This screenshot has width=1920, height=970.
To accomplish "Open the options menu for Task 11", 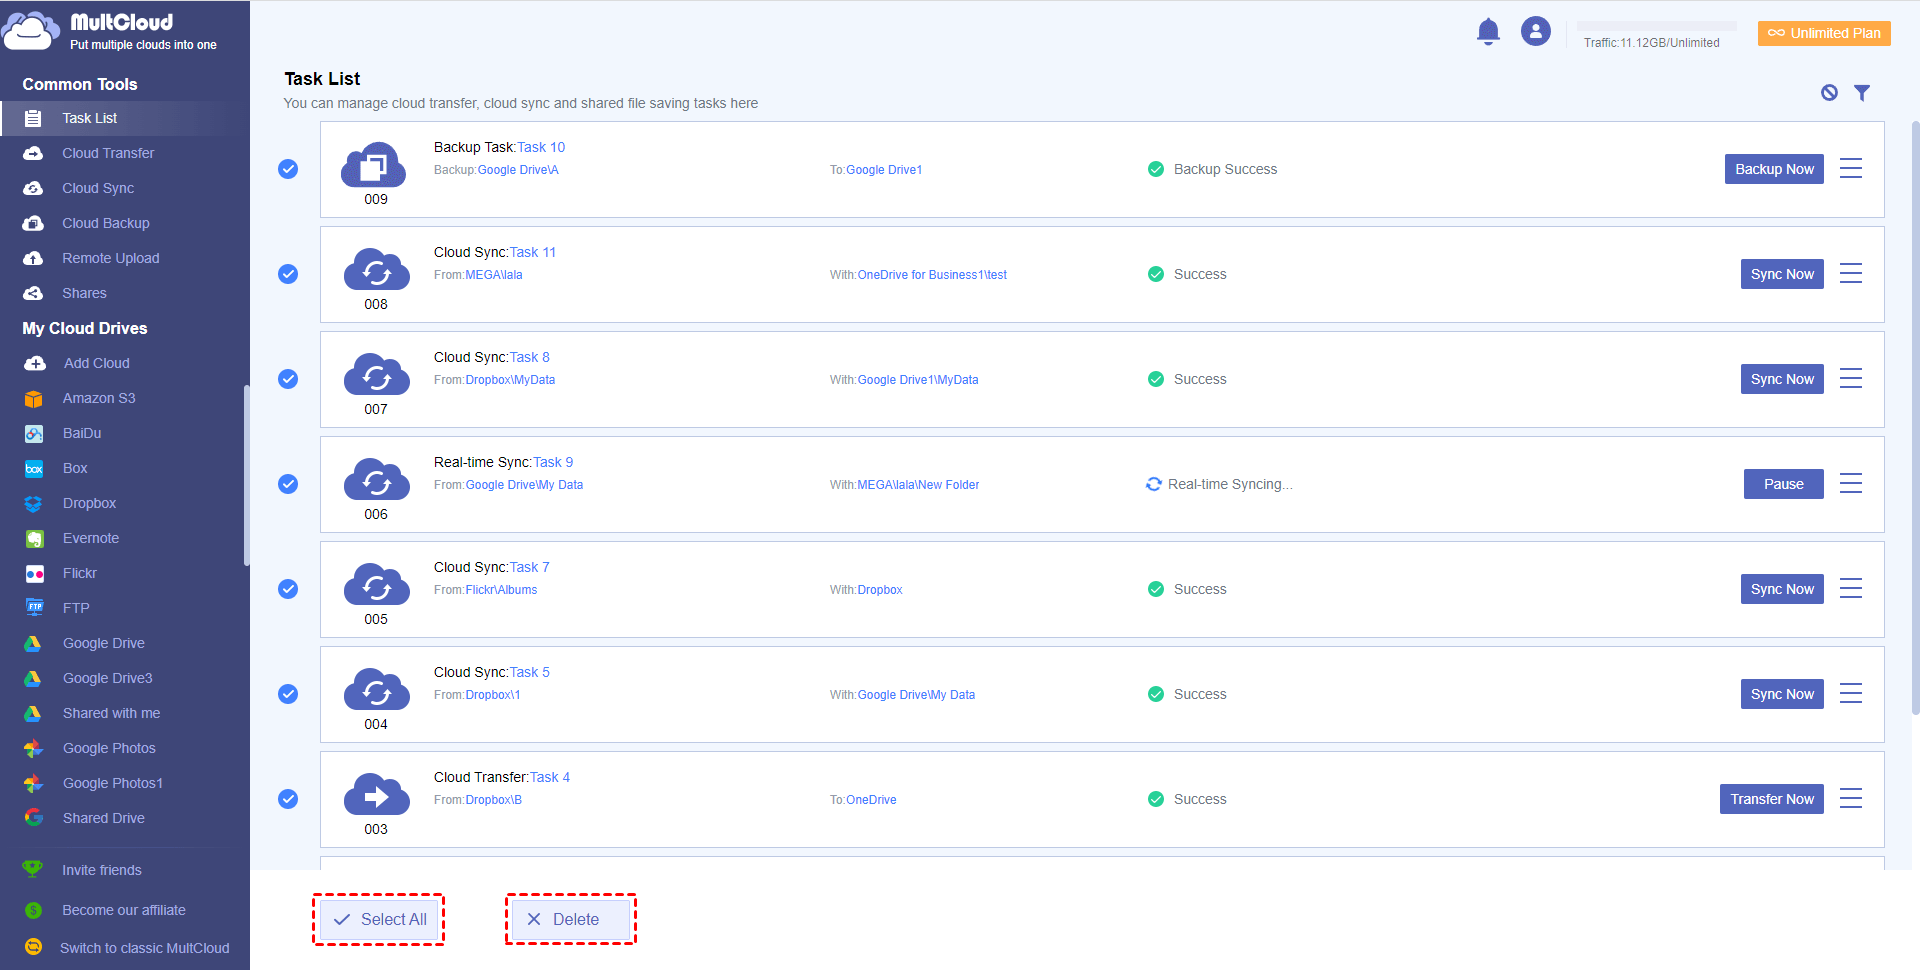I will pyautogui.click(x=1850, y=274).
